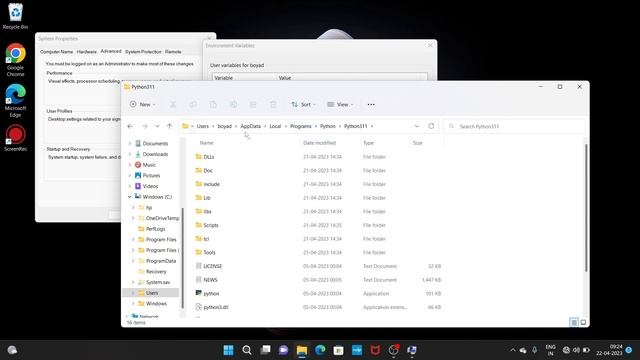Screen dimensions: 640x360
Task: Switch to large thumbnails view icon
Action: [583, 322]
